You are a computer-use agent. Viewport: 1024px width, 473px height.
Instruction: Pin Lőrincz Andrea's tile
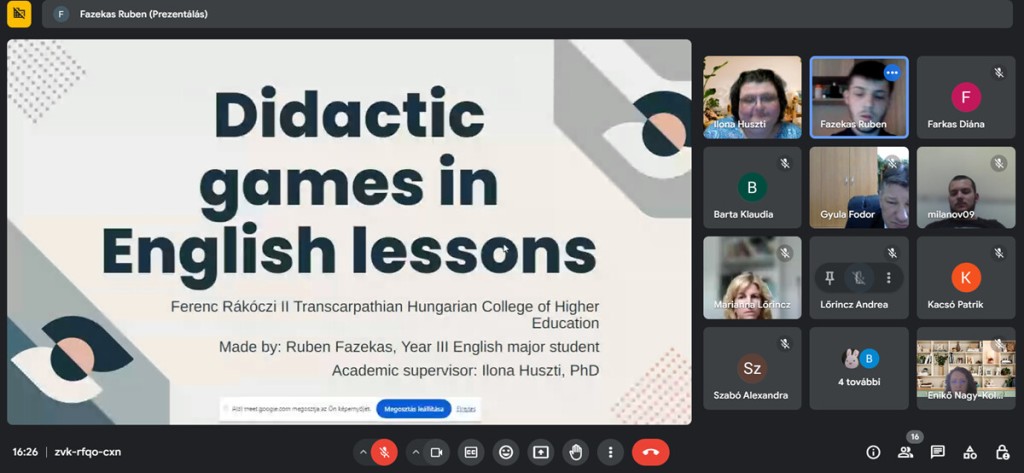click(x=829, y=278)
